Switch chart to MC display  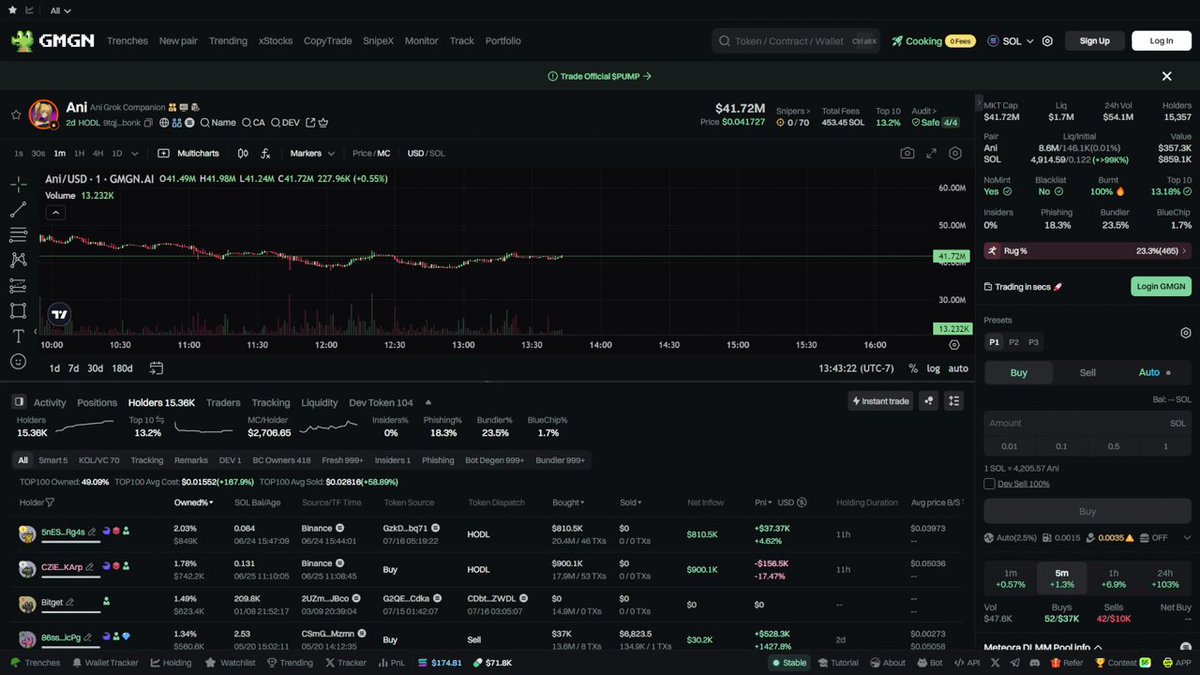[x=383, y=153]
